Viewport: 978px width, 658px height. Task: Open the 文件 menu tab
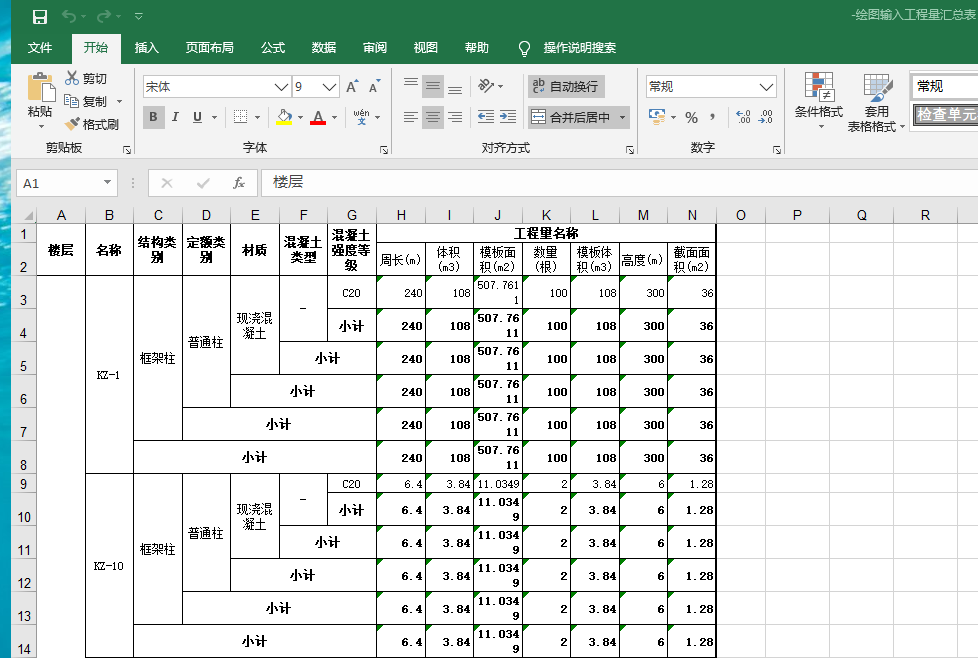pos(40,47)
